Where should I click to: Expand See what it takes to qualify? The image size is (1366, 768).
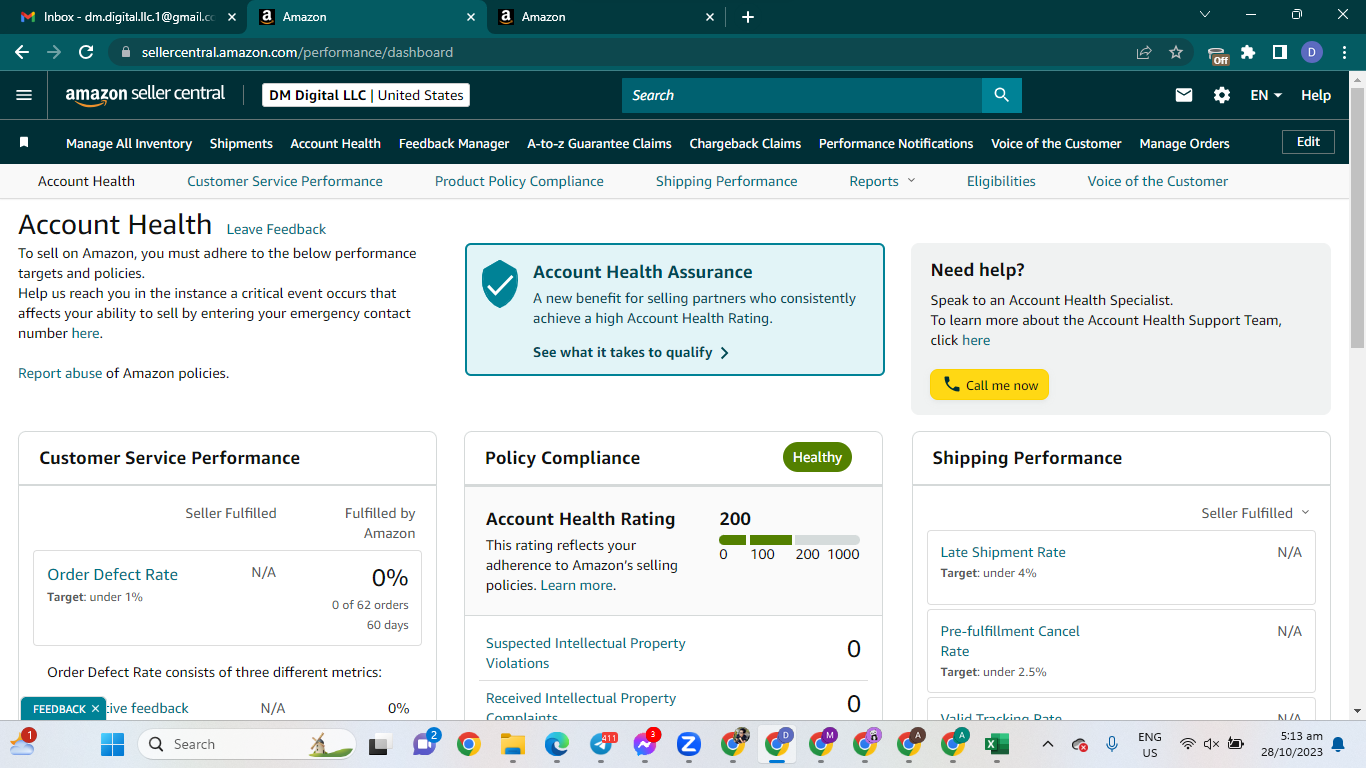630,352
